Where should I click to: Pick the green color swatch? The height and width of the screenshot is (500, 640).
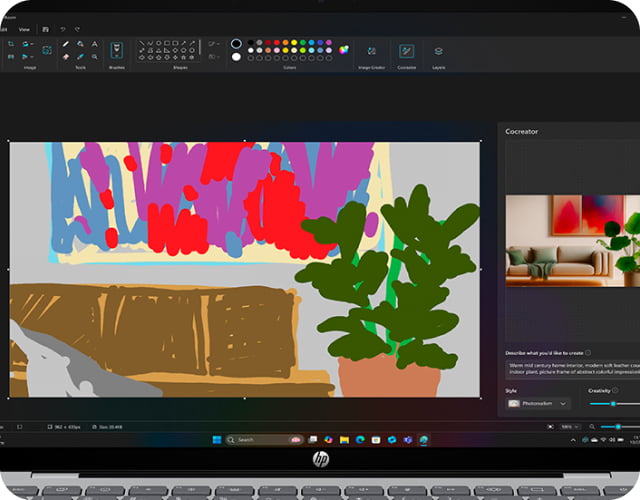303,42
